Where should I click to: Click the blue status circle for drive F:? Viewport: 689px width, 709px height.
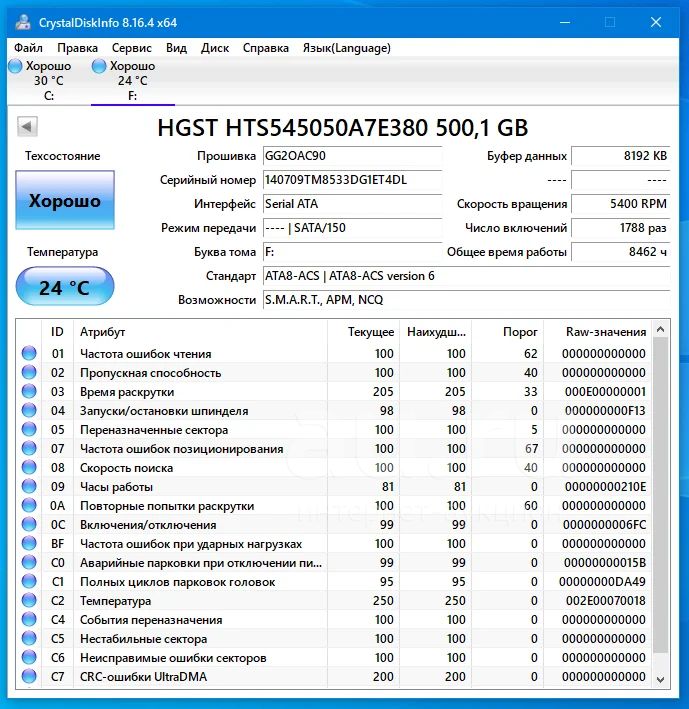[x=99, y=66]
